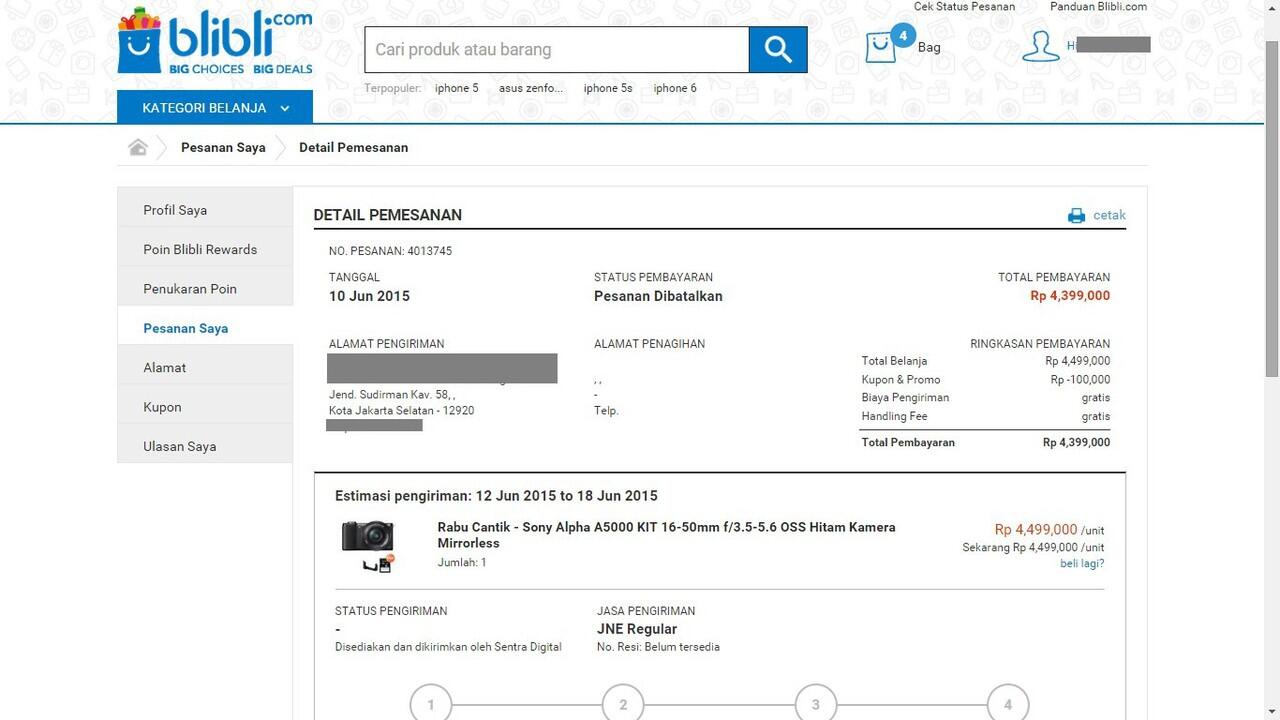Click the printer icon beside cetak
The width and height of the screenshot is (1280, 720).
click(x=1076, y=215)
